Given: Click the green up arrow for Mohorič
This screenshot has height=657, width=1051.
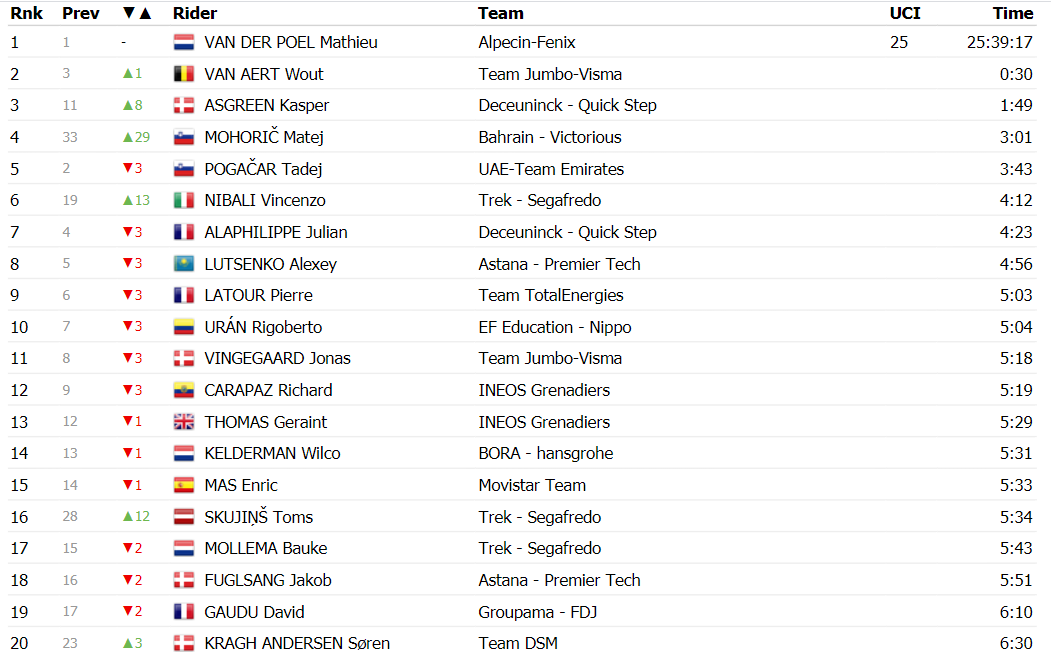Looking at the screenshot, I should [x=128, y=137].
